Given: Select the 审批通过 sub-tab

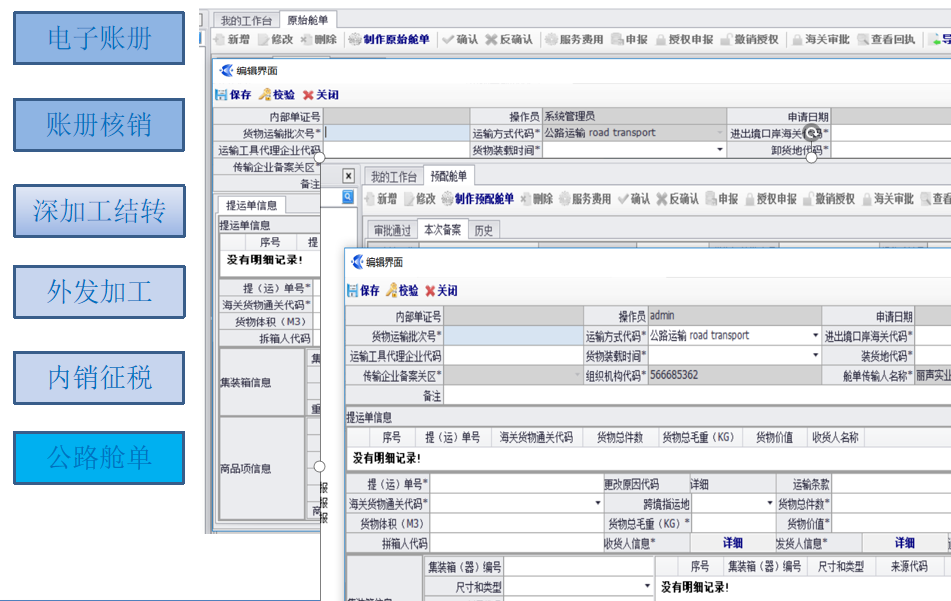Looking at the screenshot, I should 392,230.
